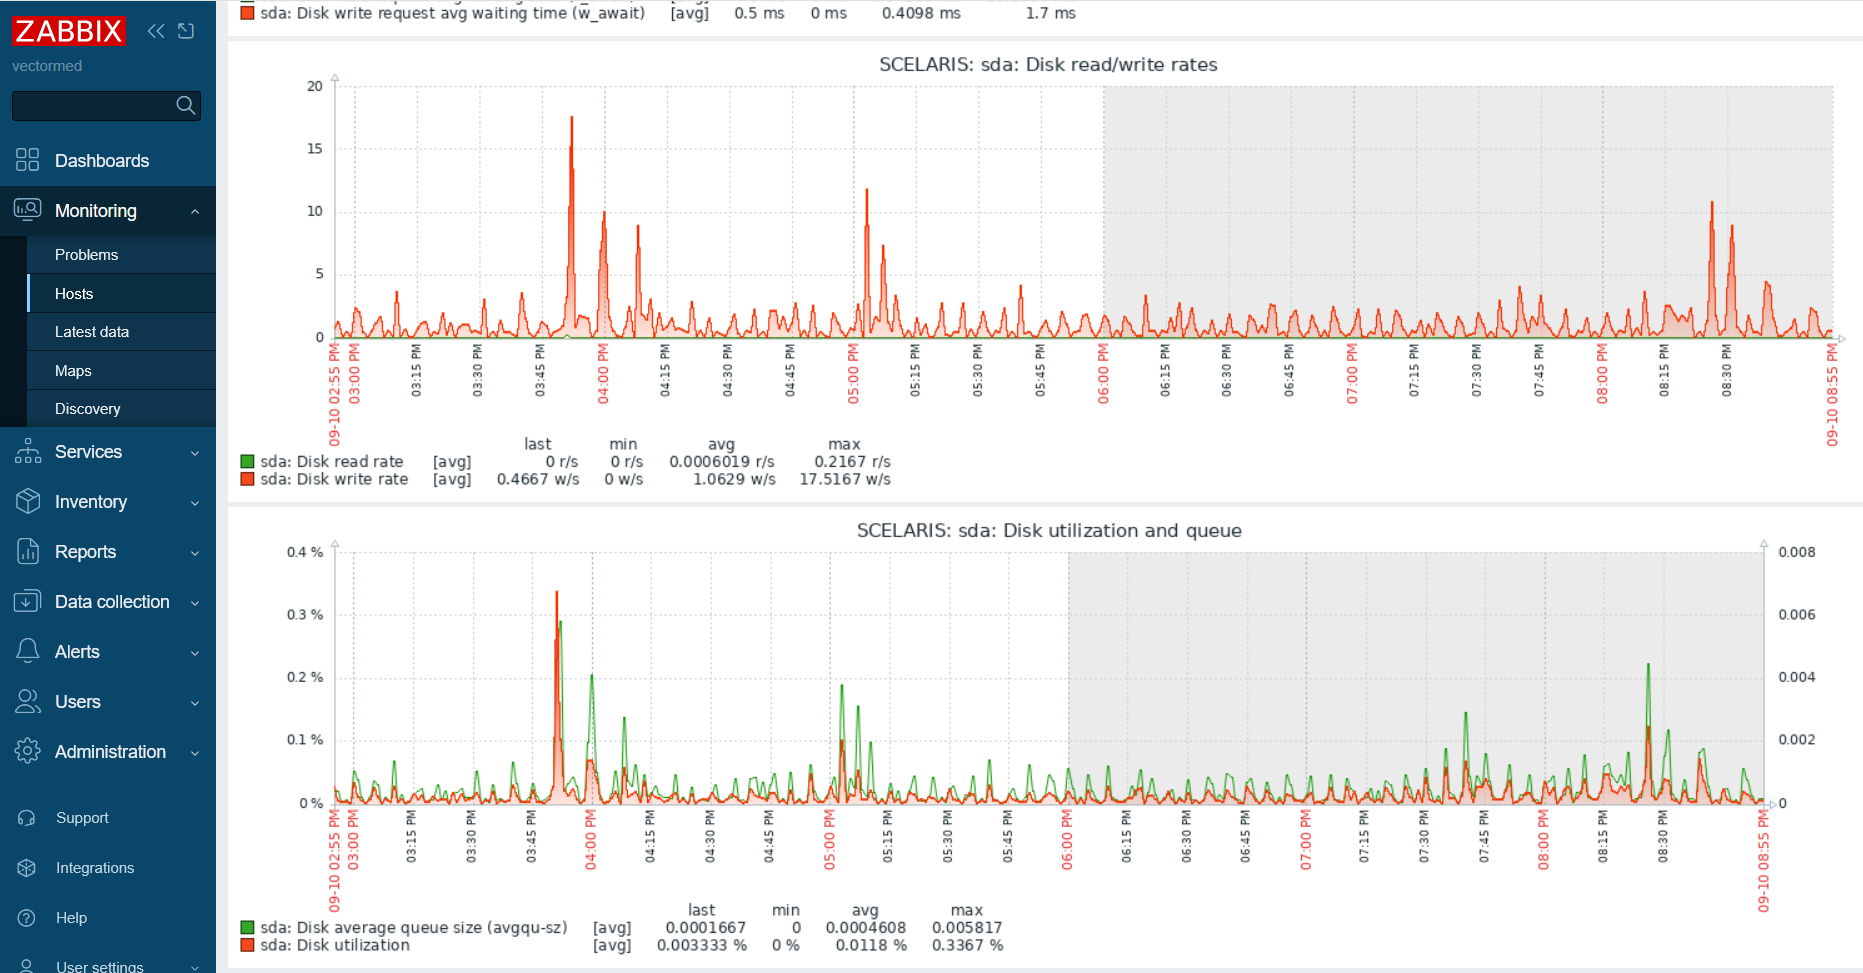The height and width of the screenshot is (973, 1863).
Task: Expand the Inventory menu chevron
Action: click(195, 503)
